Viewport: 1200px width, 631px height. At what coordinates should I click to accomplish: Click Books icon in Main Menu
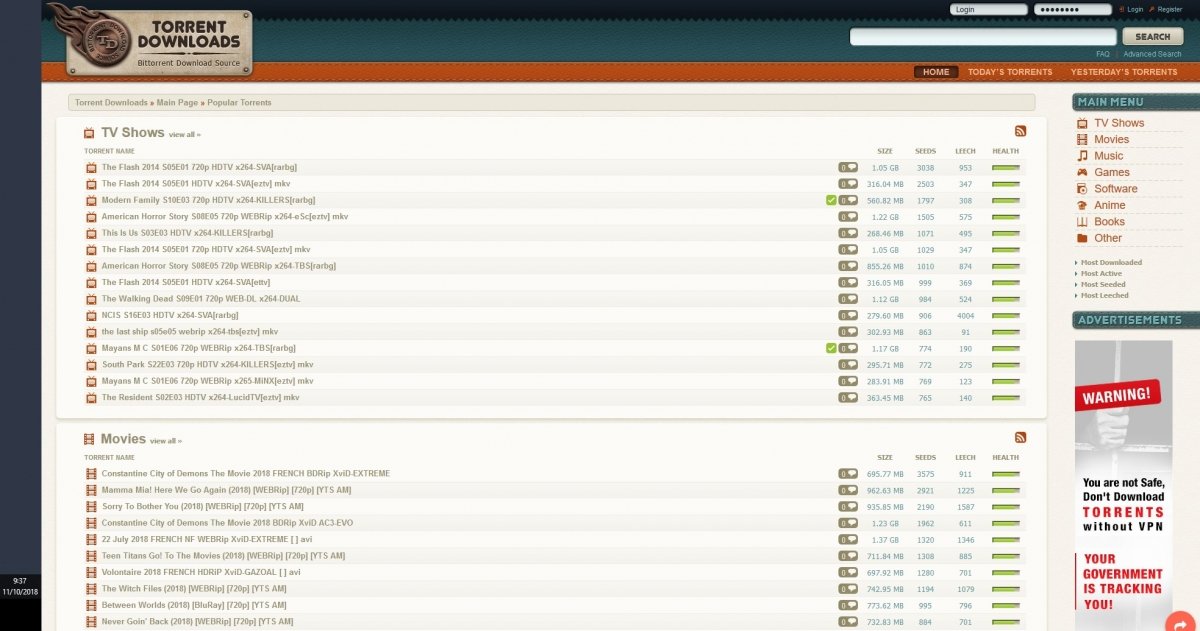coord(1082,221)
